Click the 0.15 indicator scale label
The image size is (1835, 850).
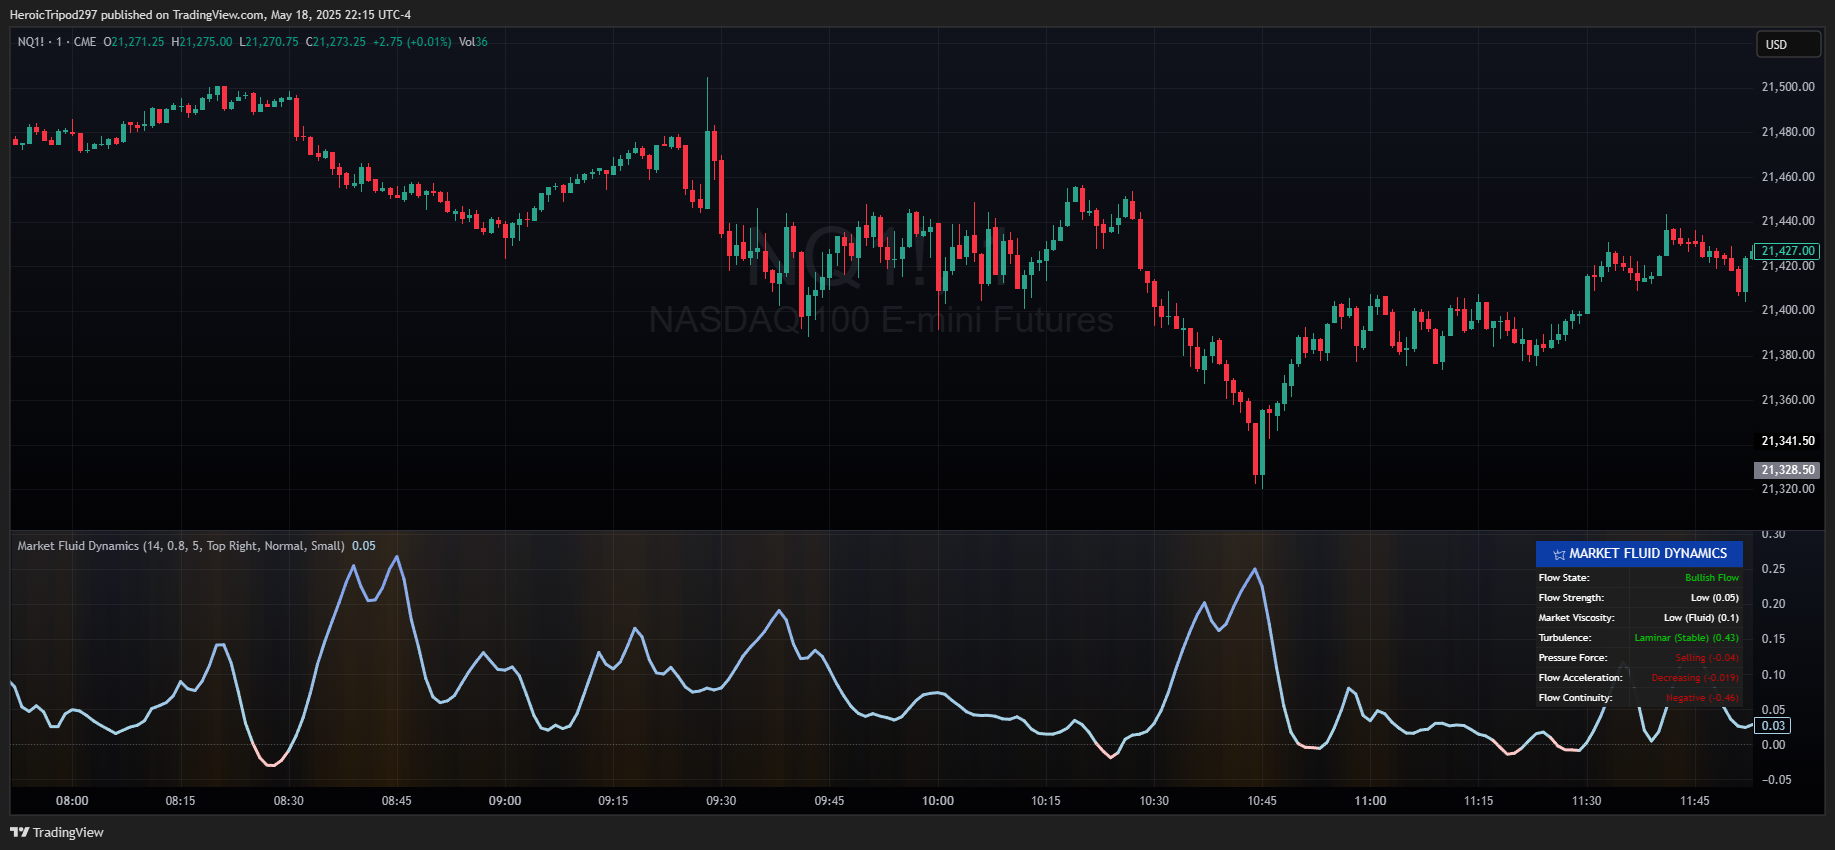coord(1774,639)
